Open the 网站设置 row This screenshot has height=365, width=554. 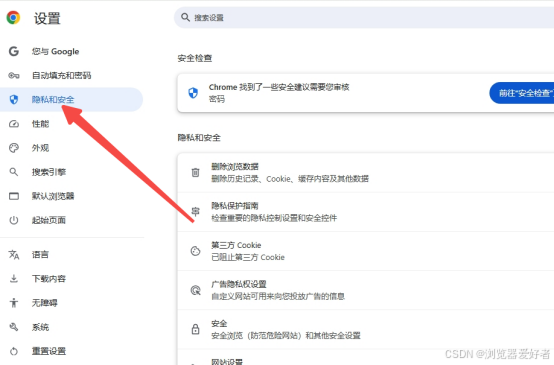[x=366, y=358]
